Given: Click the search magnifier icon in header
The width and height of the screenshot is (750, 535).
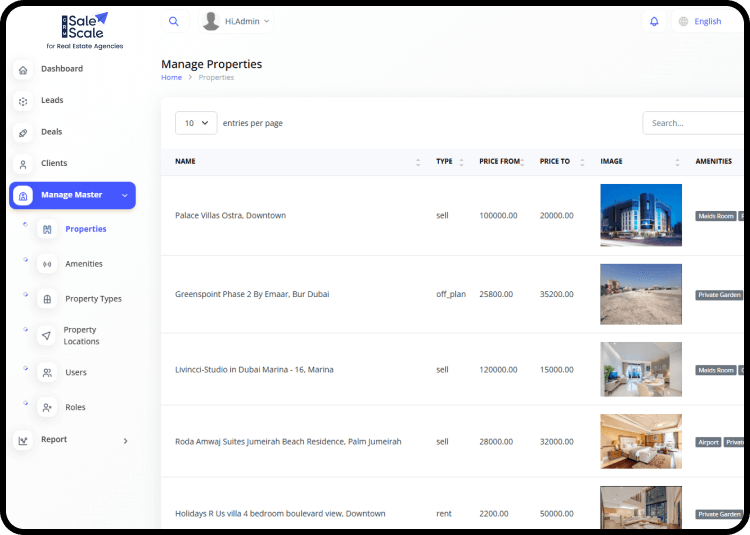Looking at the screenshot, I should (174, 21).
